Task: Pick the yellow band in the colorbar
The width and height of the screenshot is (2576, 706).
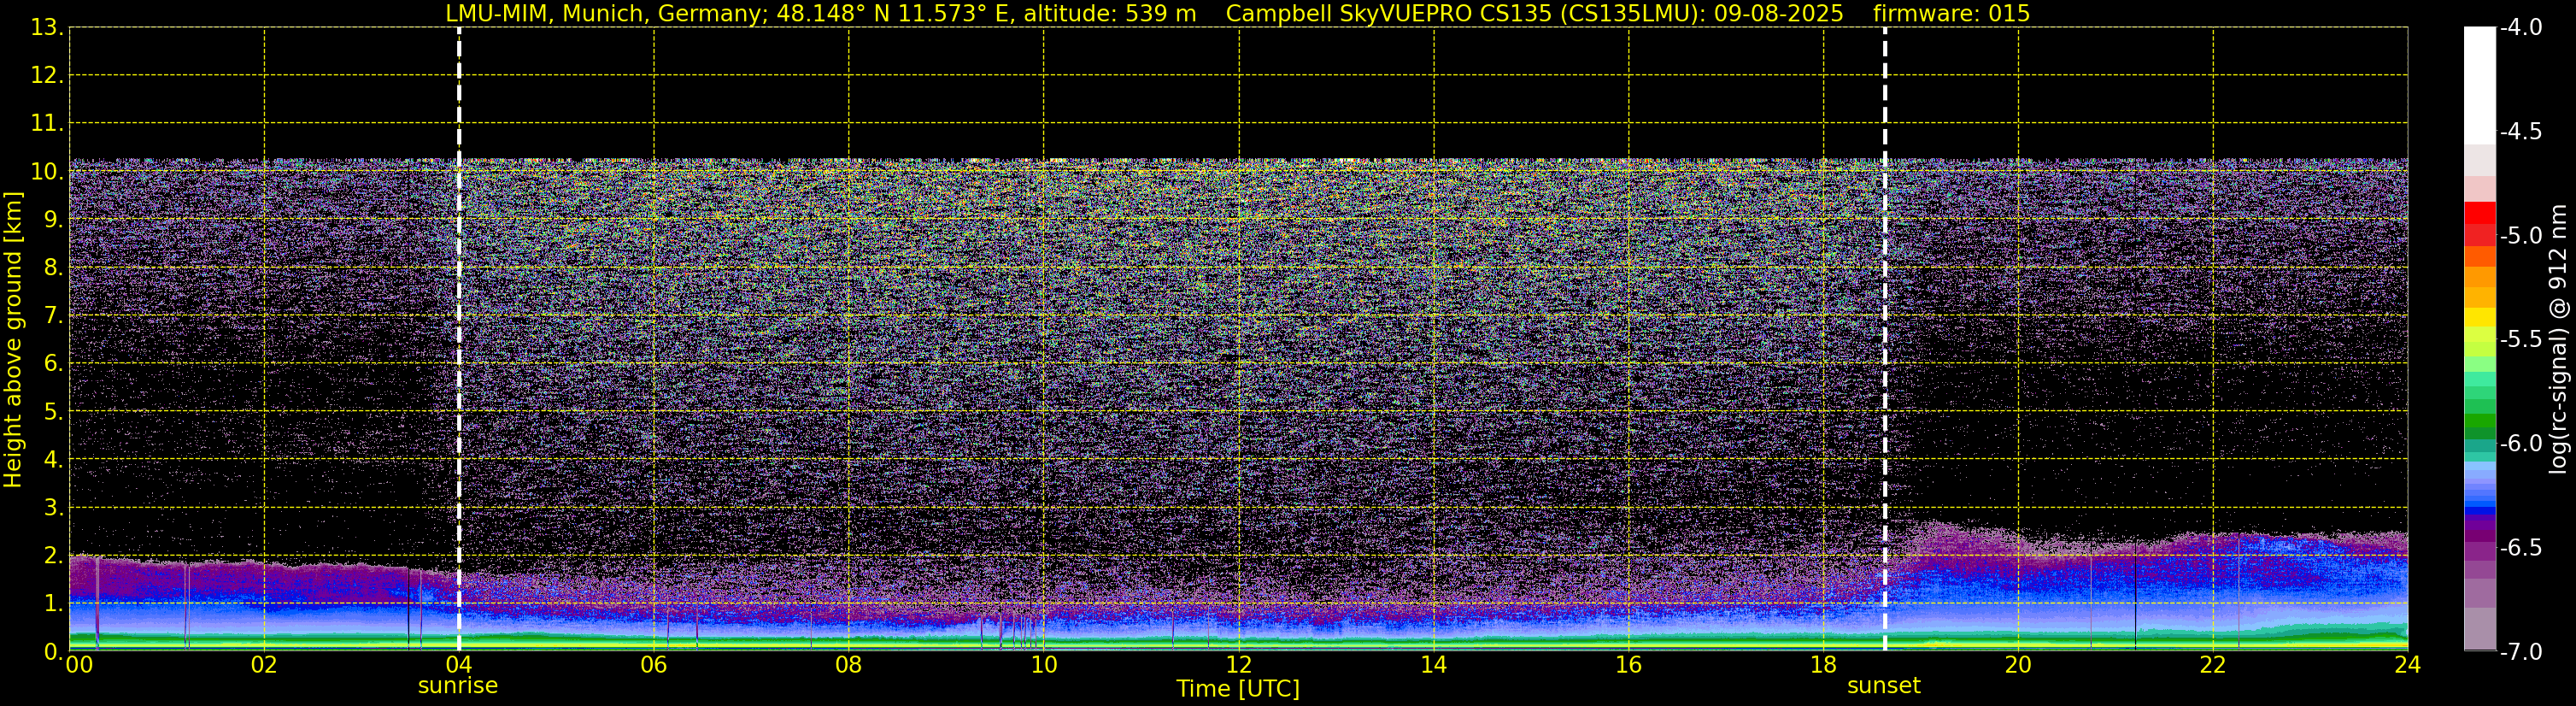Action: [2480, 318]
